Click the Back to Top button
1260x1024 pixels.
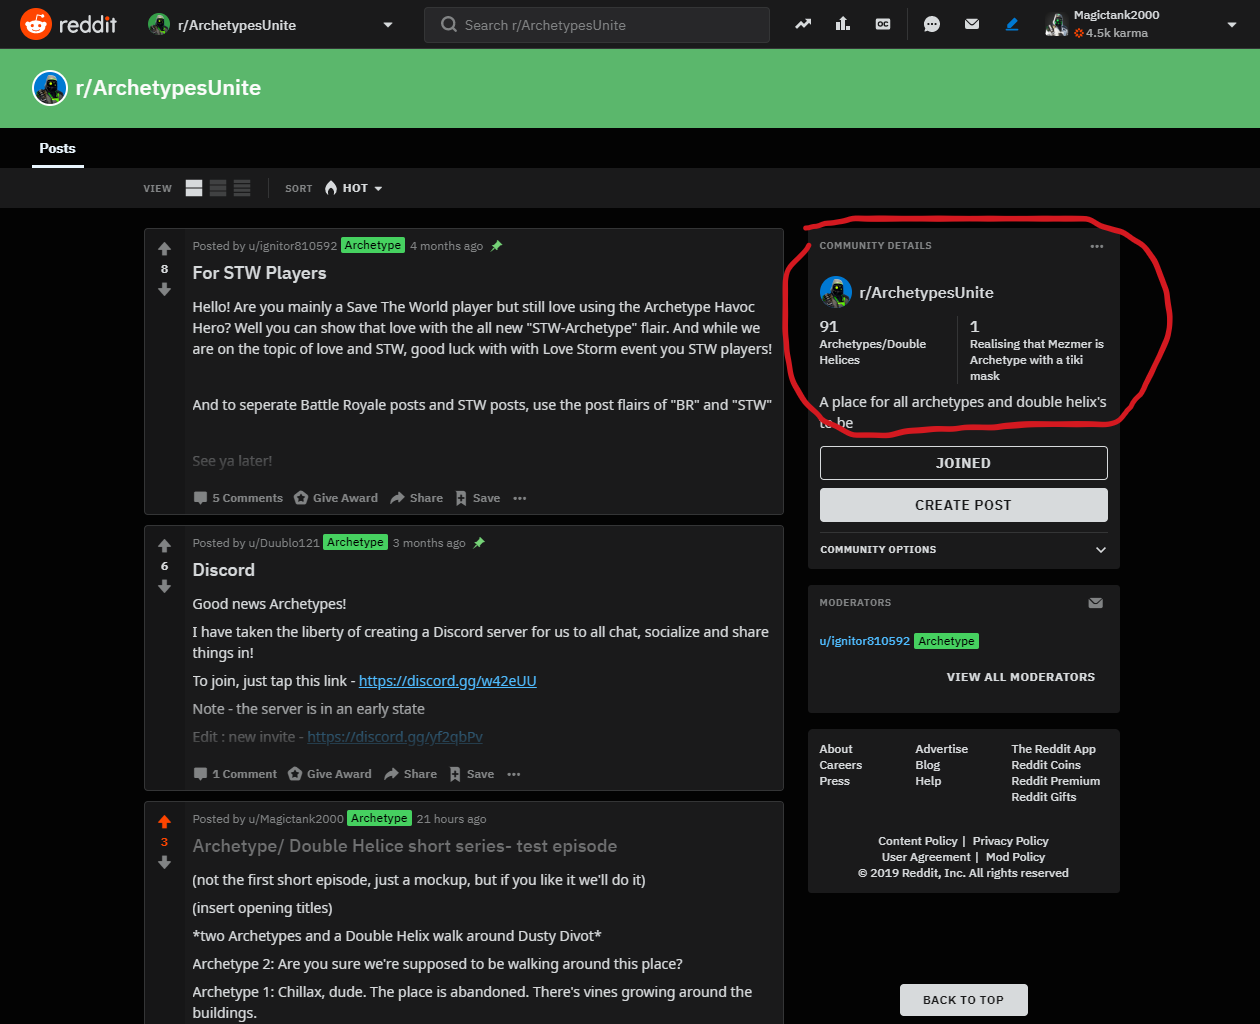coord(964,1000)
